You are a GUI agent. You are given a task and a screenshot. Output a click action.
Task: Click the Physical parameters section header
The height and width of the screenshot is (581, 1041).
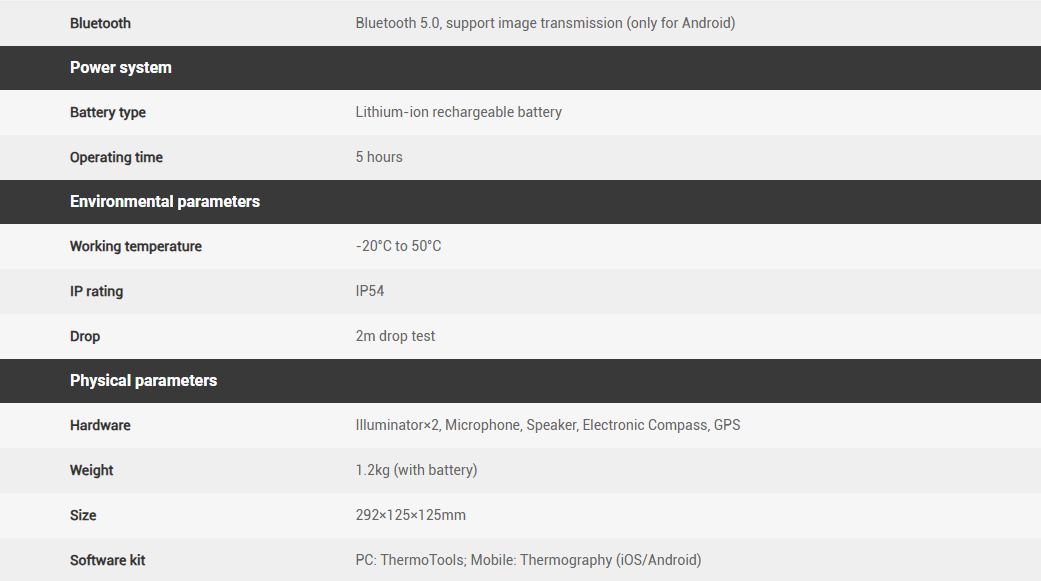(x=143, y=381)
